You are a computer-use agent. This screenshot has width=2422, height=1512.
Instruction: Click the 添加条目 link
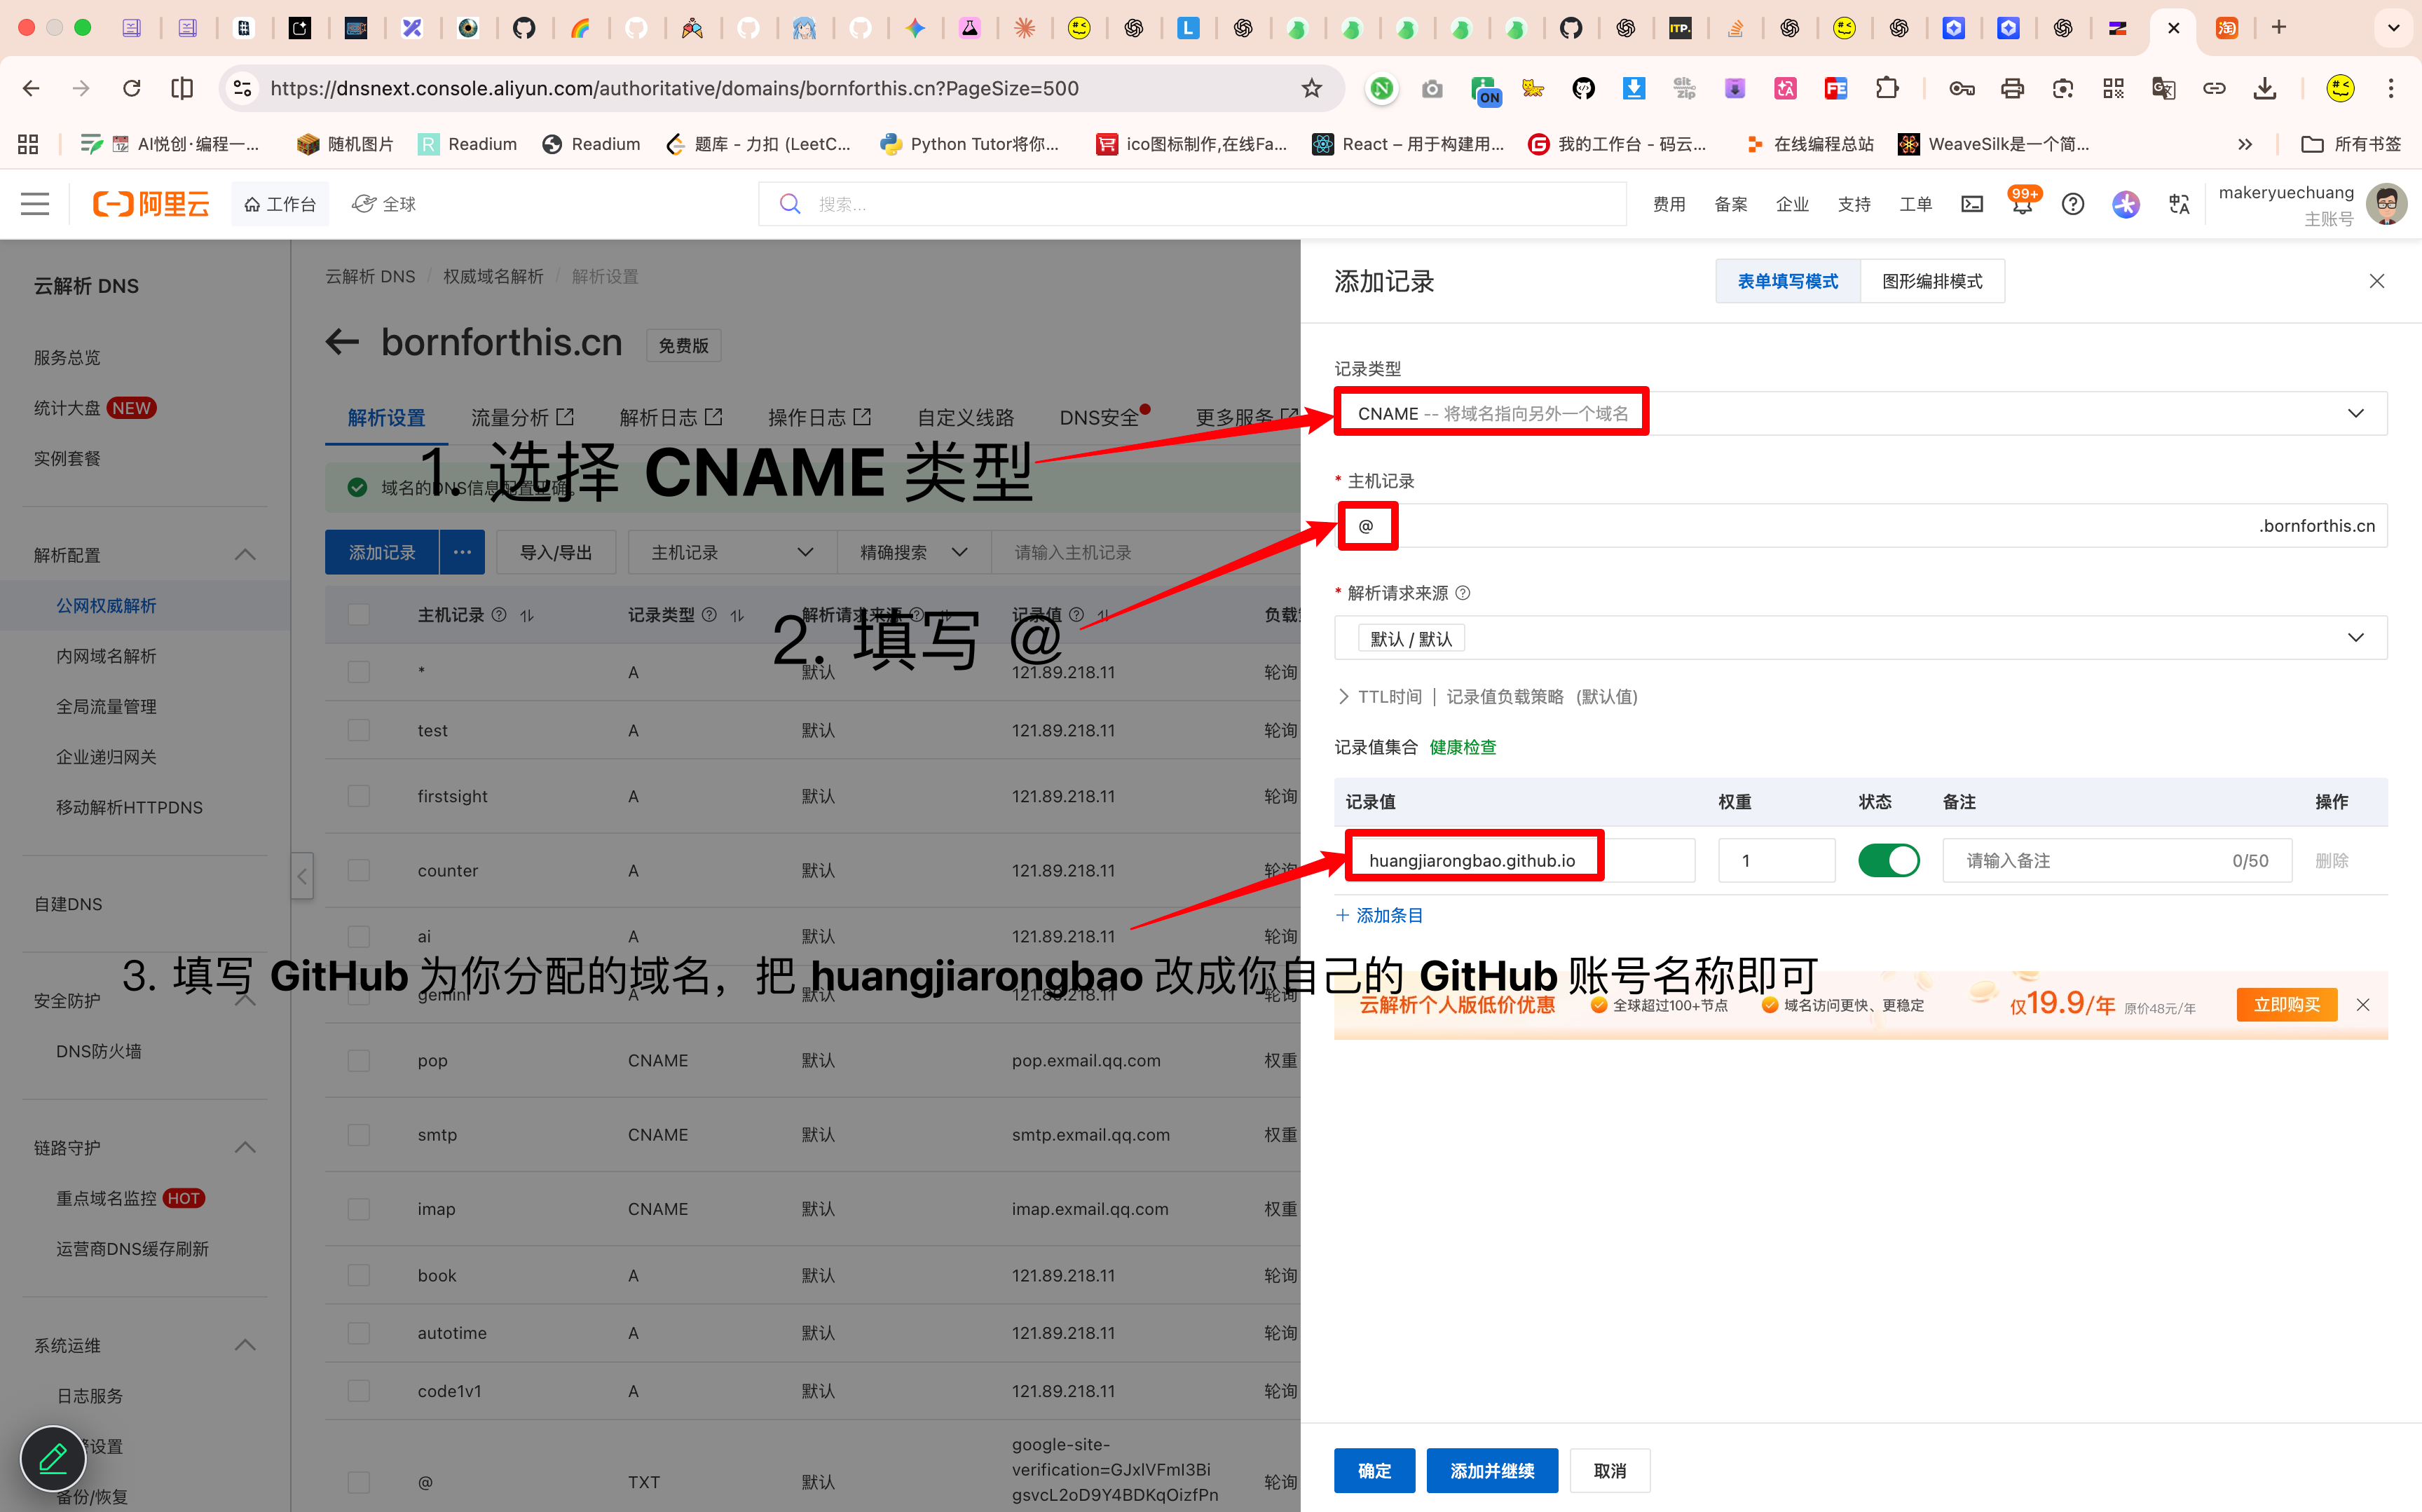[1379, 915]
